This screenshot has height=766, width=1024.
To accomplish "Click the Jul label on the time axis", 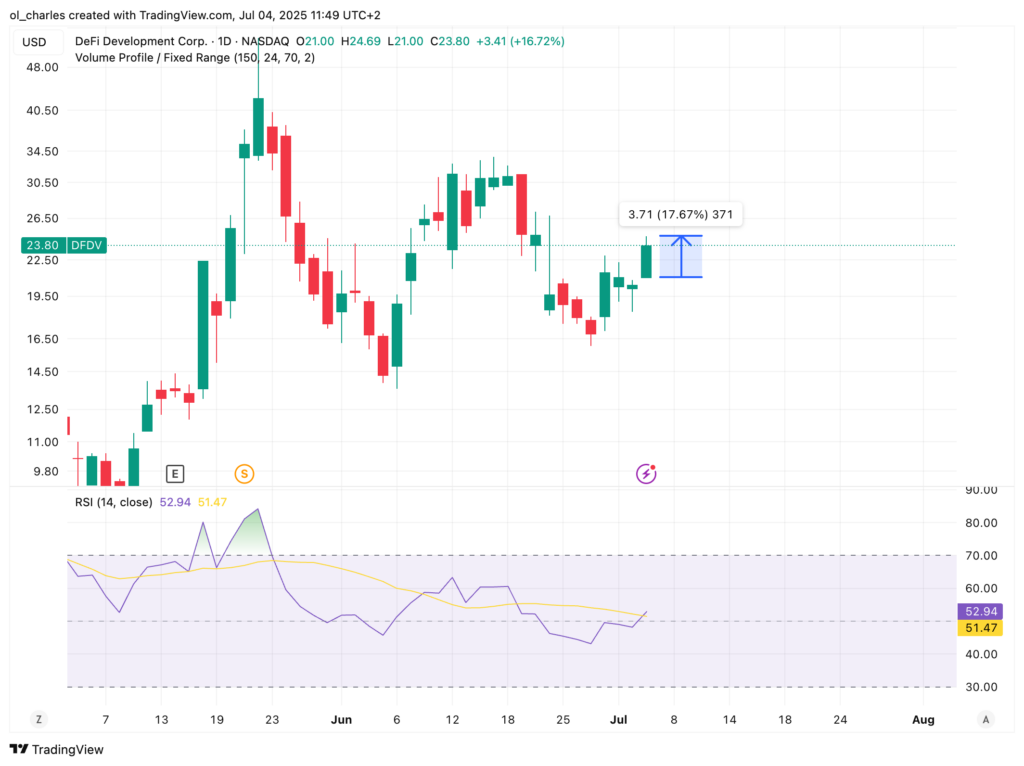I will (618, 719).
